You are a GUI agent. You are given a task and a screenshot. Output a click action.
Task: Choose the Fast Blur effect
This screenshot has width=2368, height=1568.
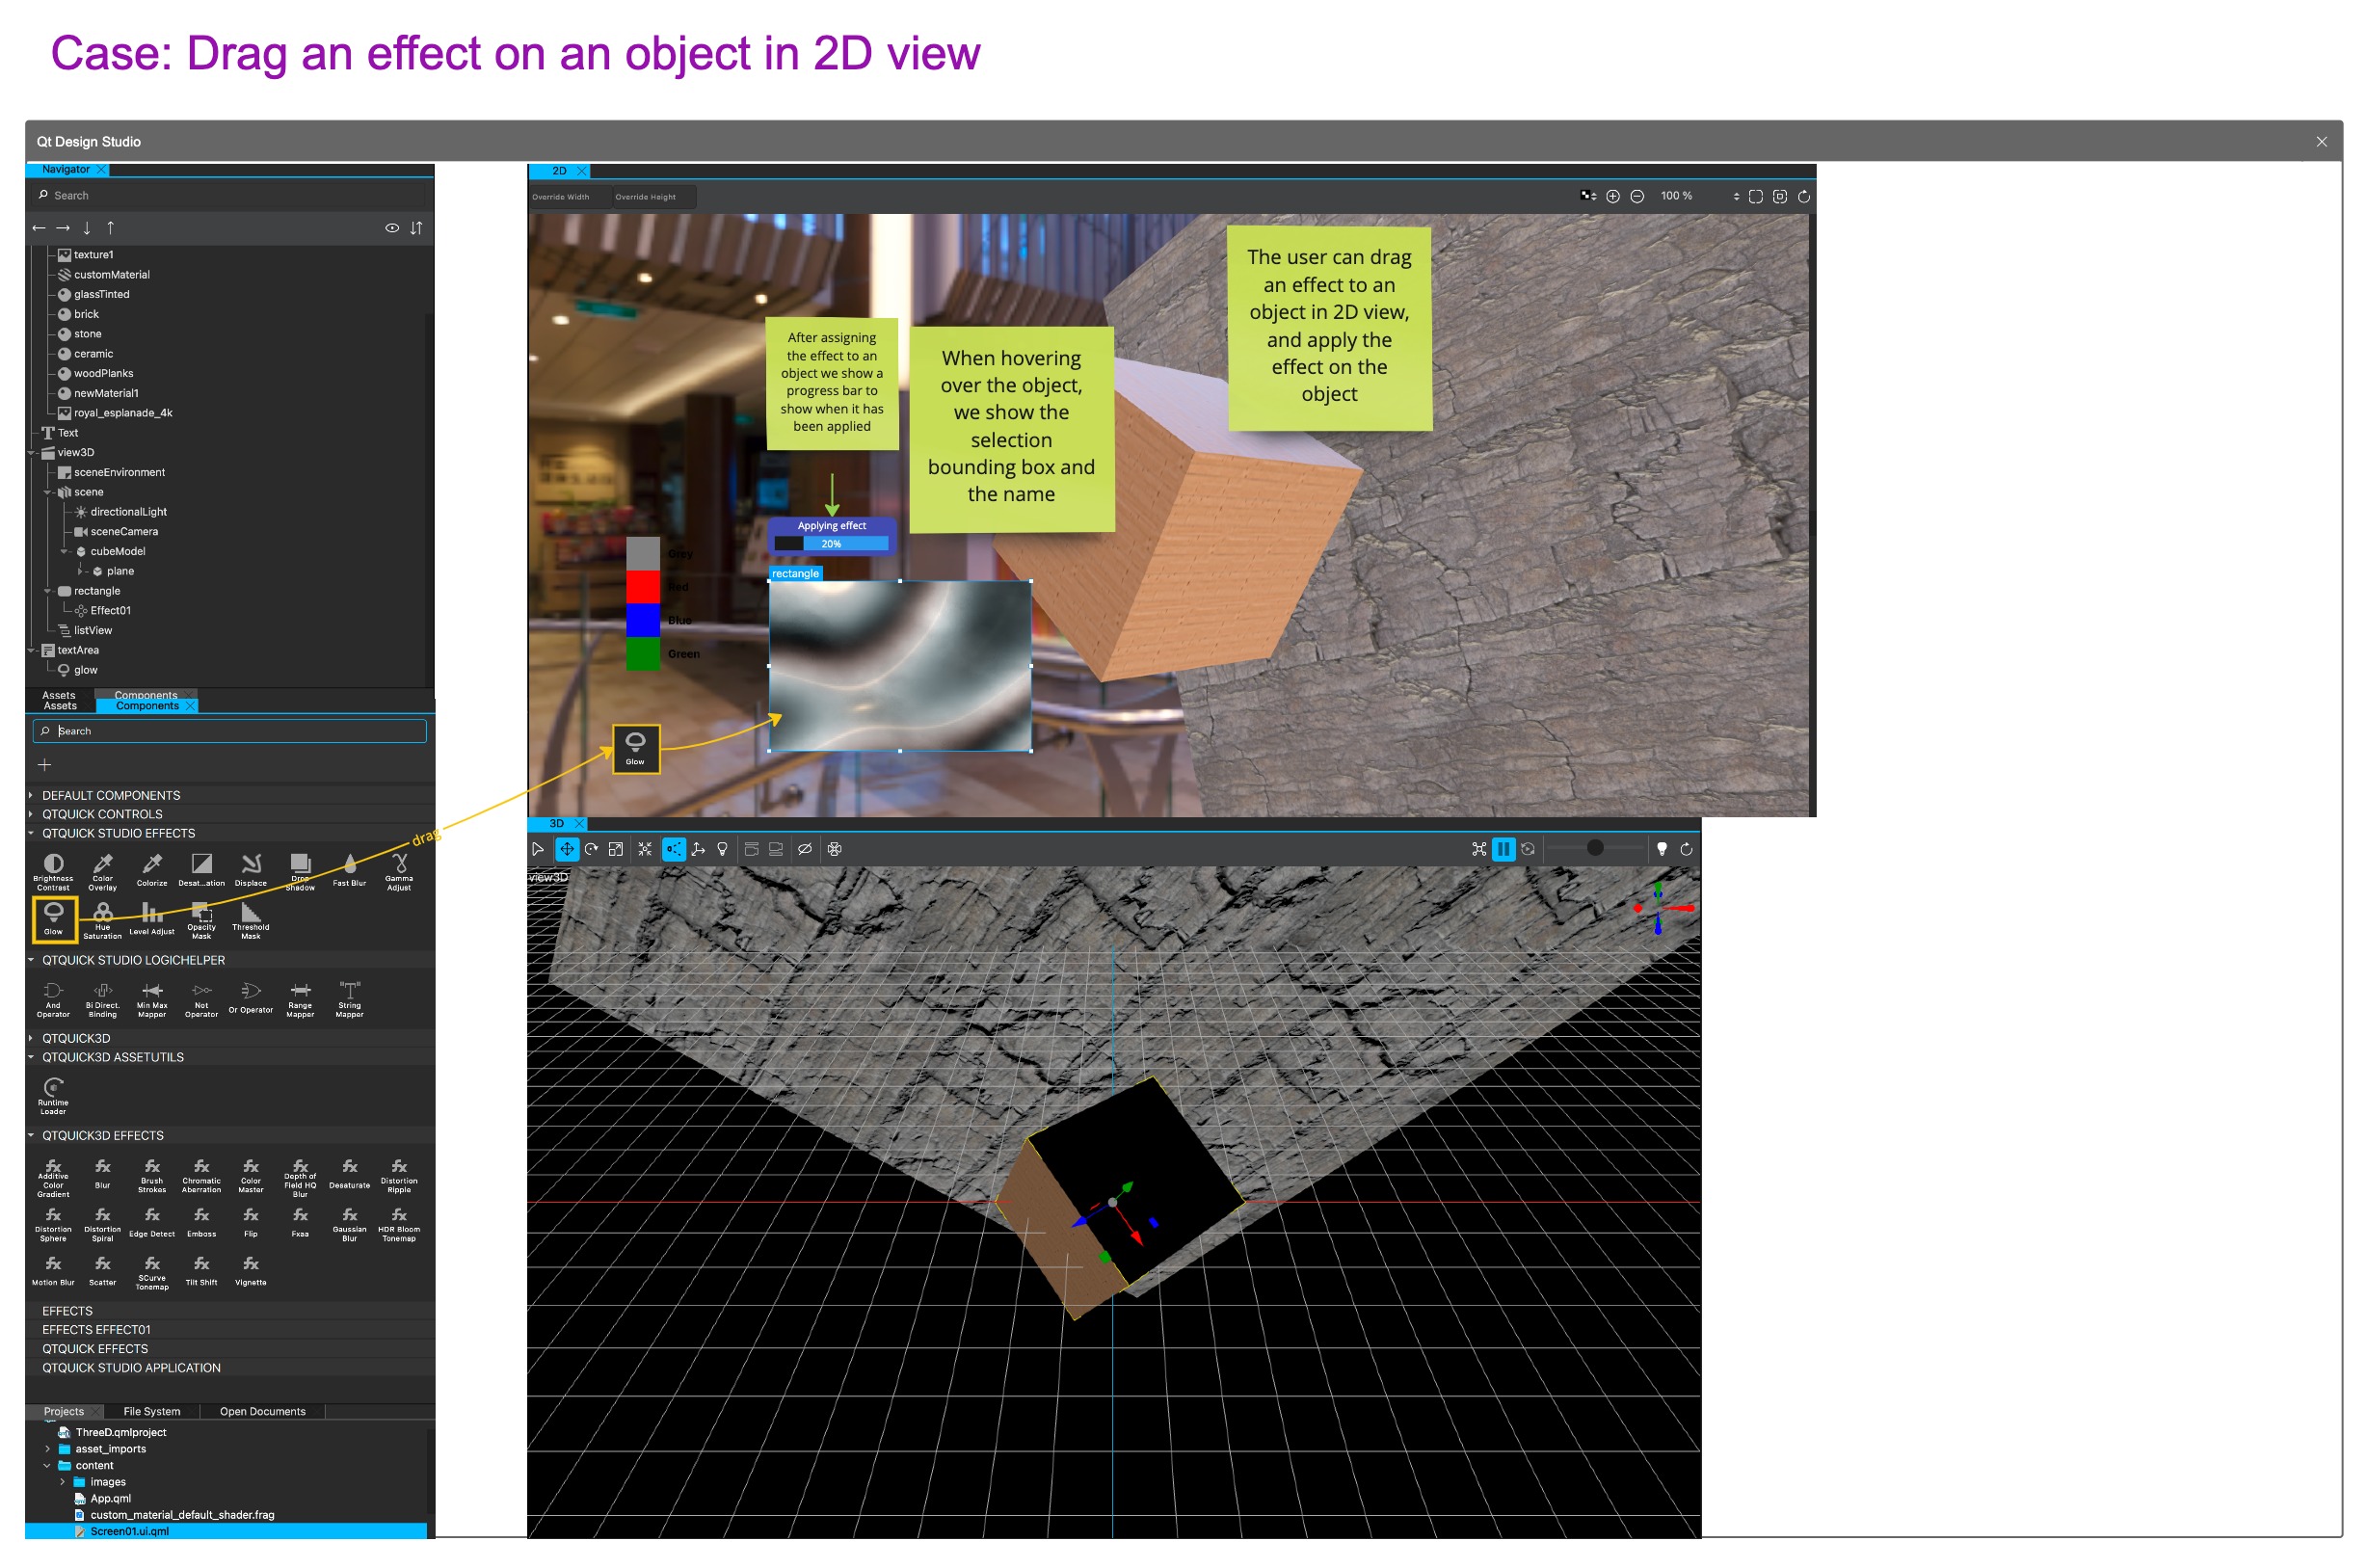pos(349,868)
